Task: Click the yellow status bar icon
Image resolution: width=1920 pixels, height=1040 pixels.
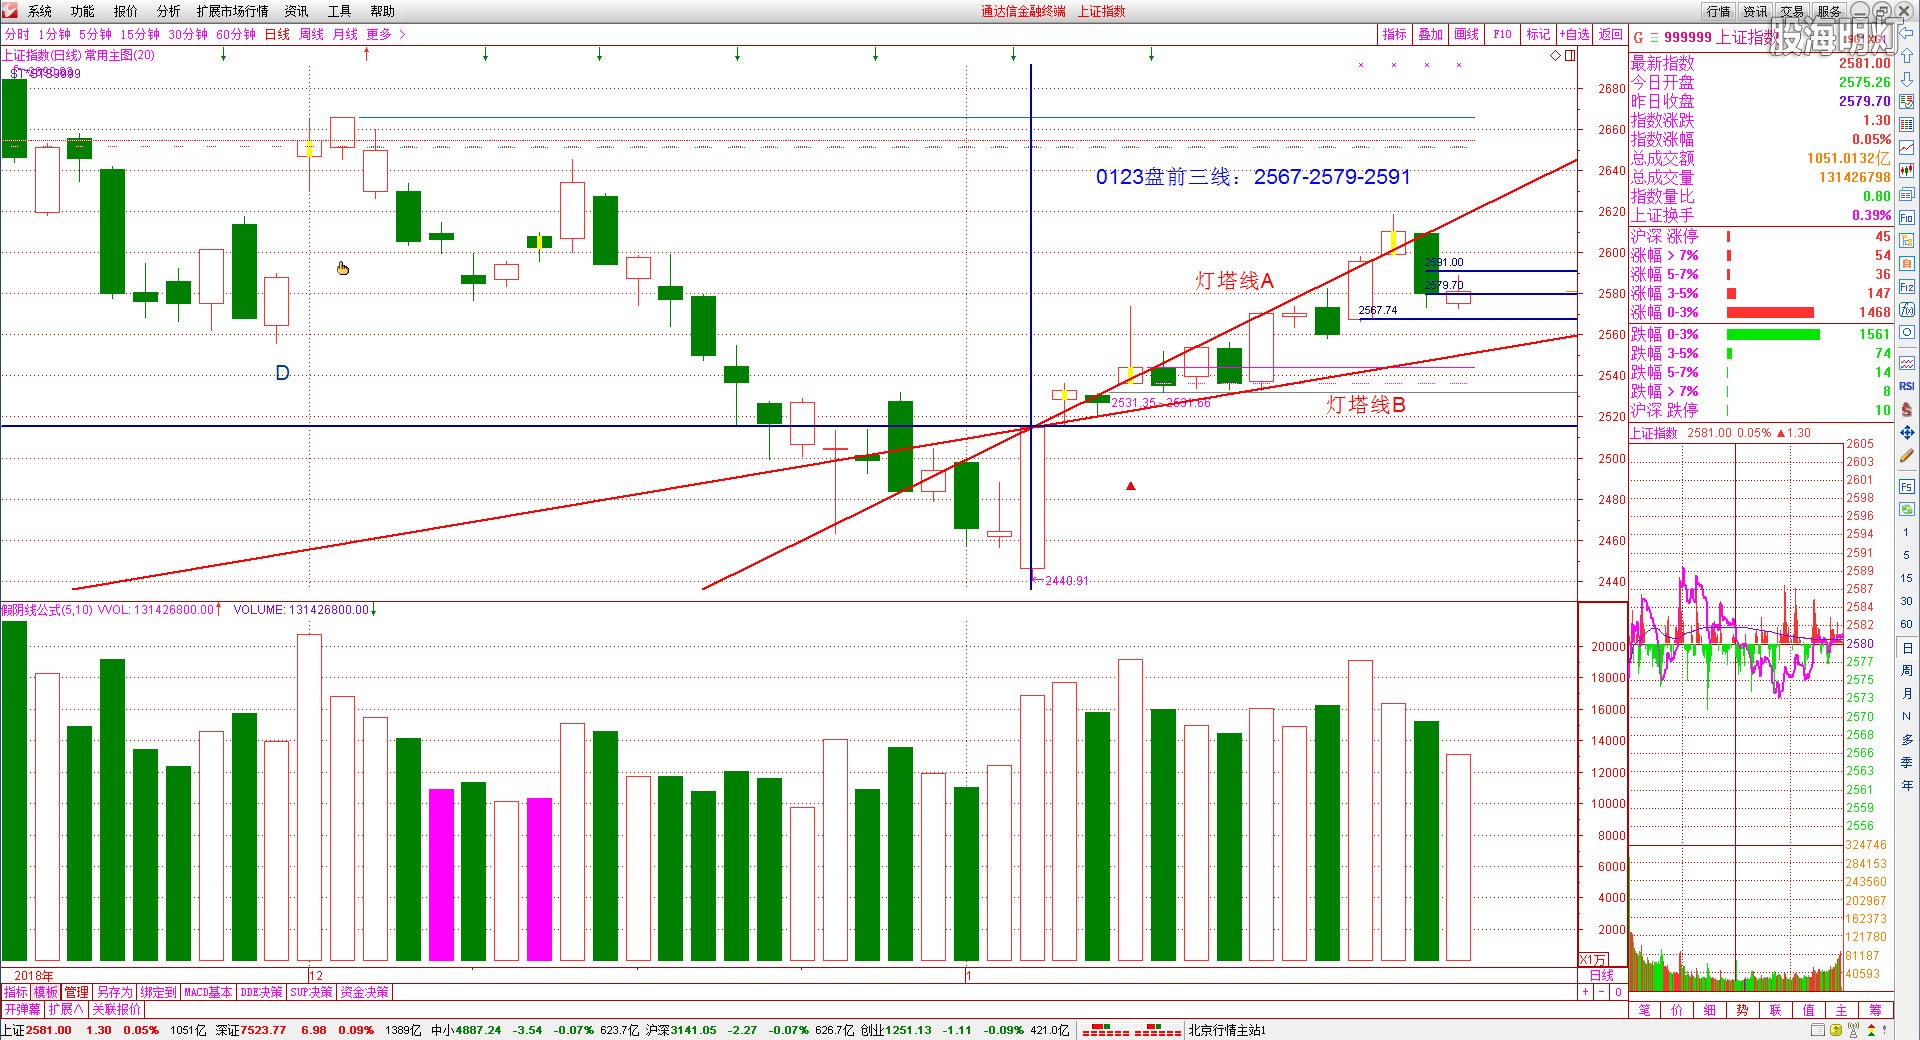Action: point(1836,1030)
